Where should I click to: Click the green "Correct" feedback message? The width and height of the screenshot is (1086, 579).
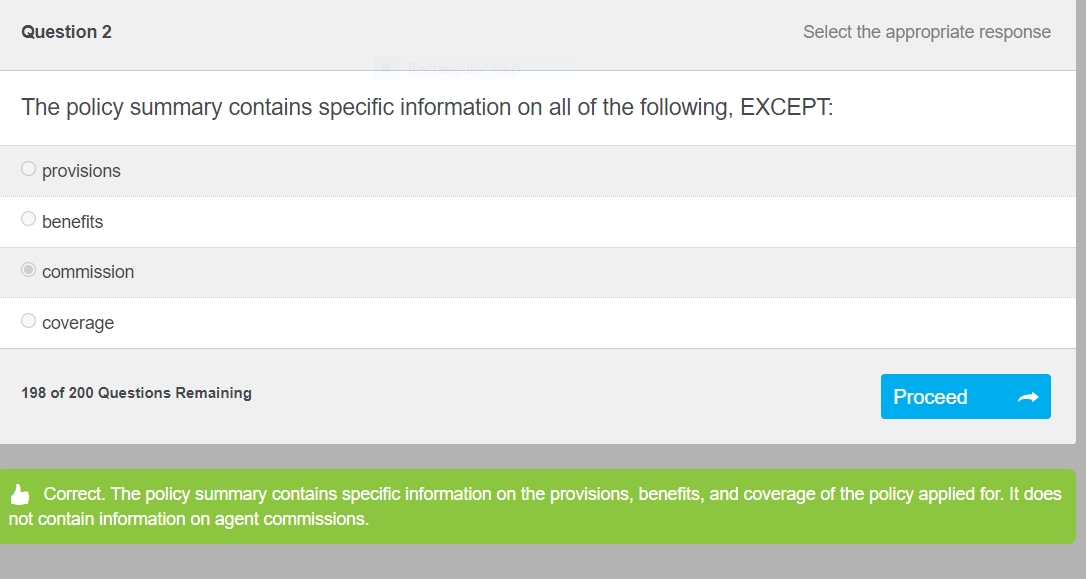click(x=537, y=506)
